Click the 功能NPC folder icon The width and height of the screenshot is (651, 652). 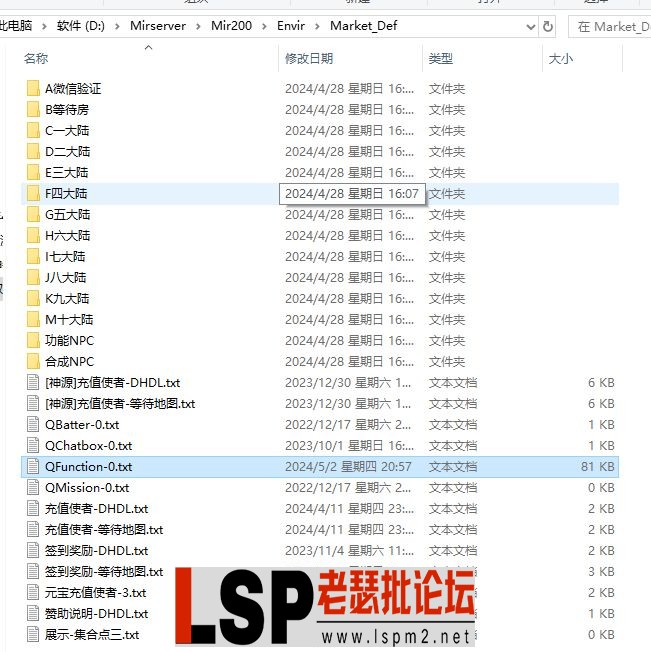click(x=33, y=341)
